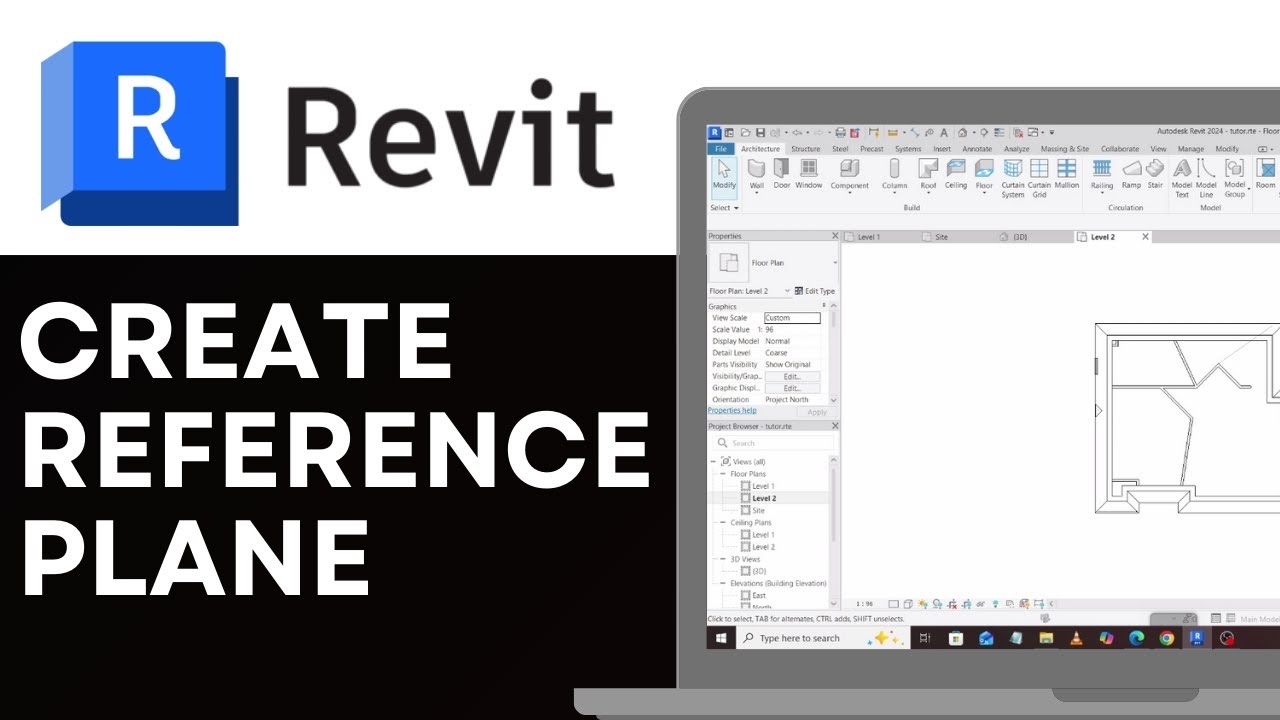
Task: Switch to the Collaborate ribbon tab
Action: tap(1120, 149)
